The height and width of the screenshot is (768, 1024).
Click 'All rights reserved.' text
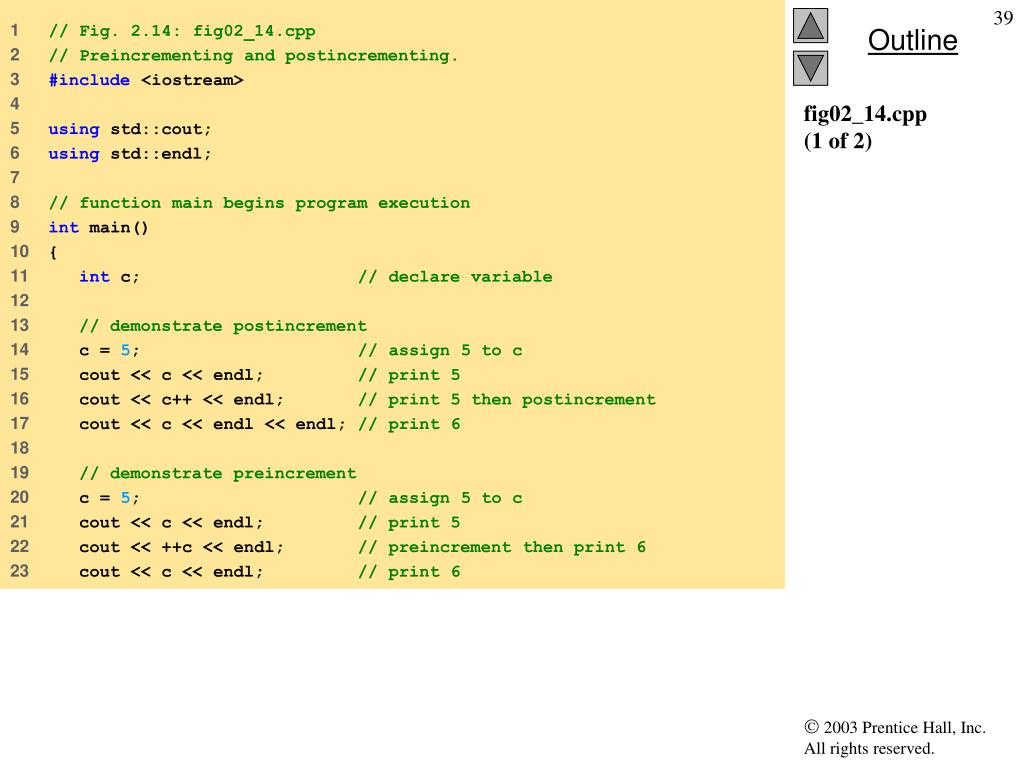pyautogui.click(x=869, y=748)
